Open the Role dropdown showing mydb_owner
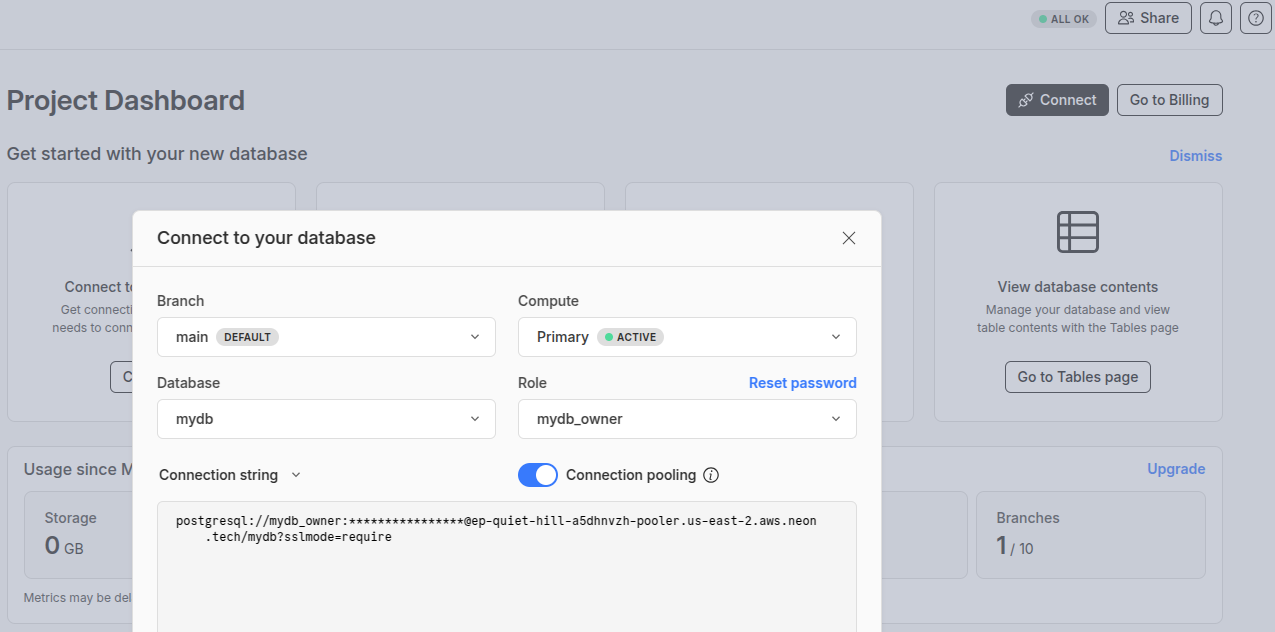1275x632 pixels. 687,419
